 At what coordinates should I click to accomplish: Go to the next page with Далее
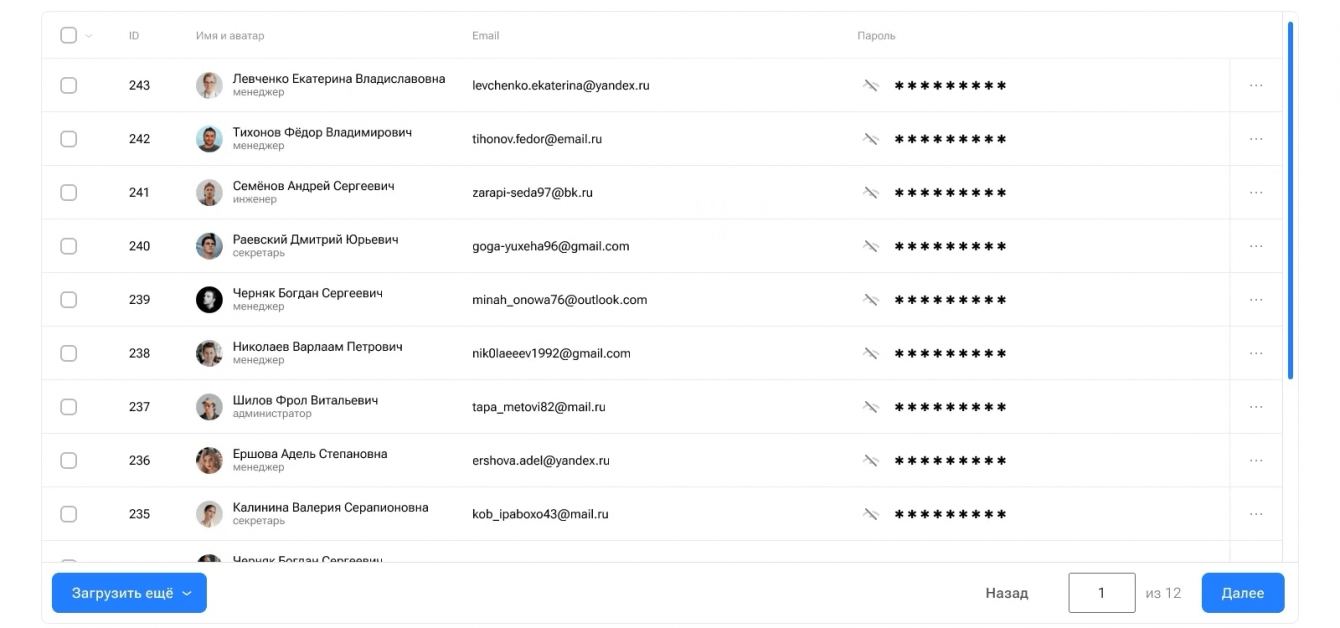pyautogui.click(x=1242, y=593)
